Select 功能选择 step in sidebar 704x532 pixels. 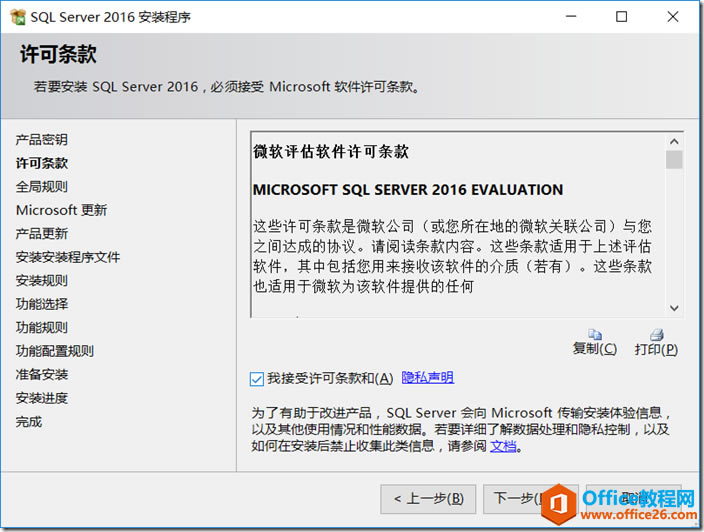click(42, 304)
